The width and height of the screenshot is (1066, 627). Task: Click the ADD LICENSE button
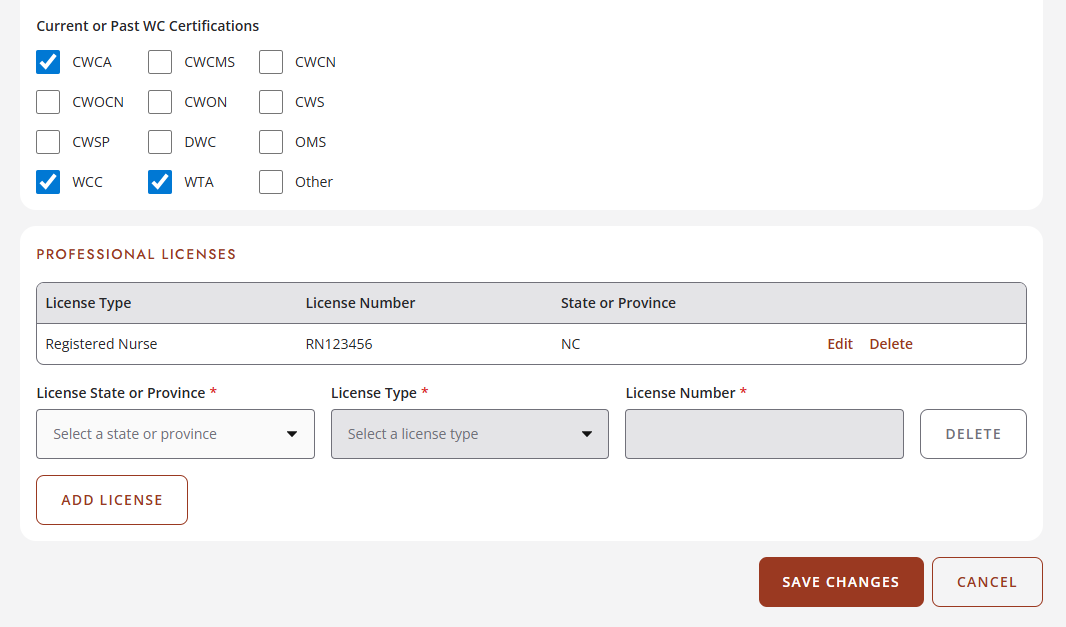[112, 500]
